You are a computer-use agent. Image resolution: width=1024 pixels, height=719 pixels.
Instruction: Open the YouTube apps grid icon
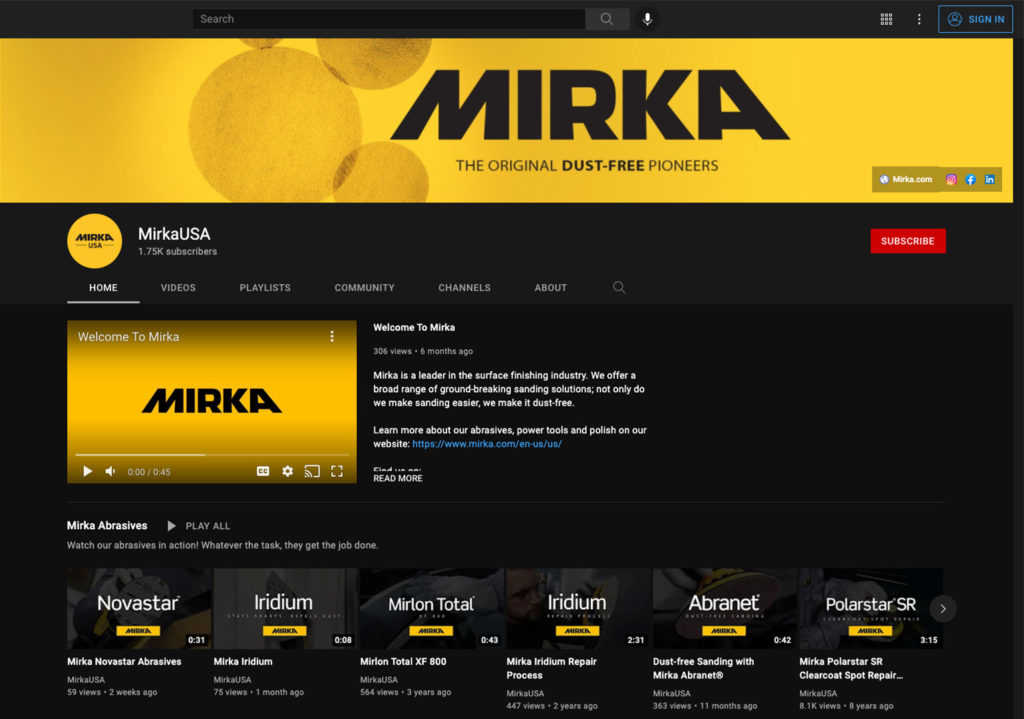coord(886,19)
